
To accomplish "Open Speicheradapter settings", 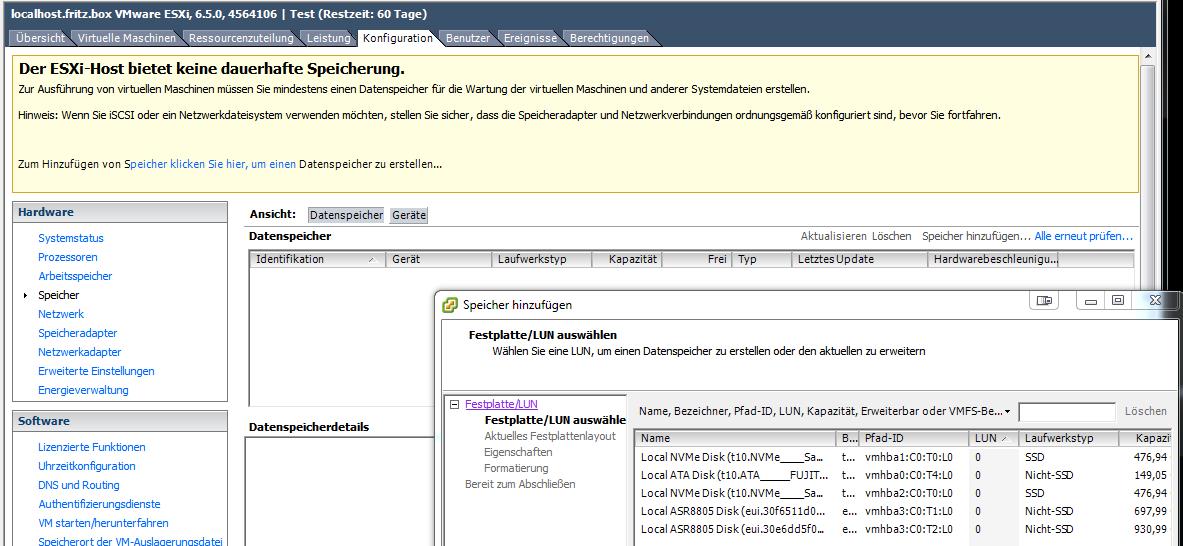I will [x=78, y=333].
